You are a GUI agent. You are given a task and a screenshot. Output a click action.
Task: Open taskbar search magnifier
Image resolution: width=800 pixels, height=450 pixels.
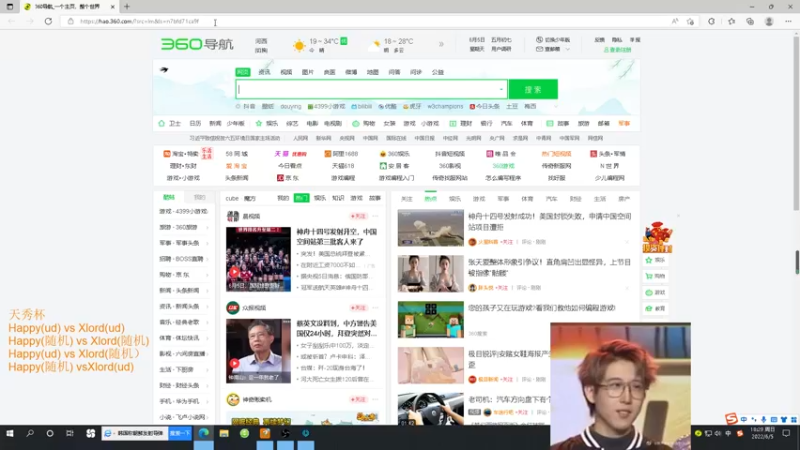[x=30, y=433]
